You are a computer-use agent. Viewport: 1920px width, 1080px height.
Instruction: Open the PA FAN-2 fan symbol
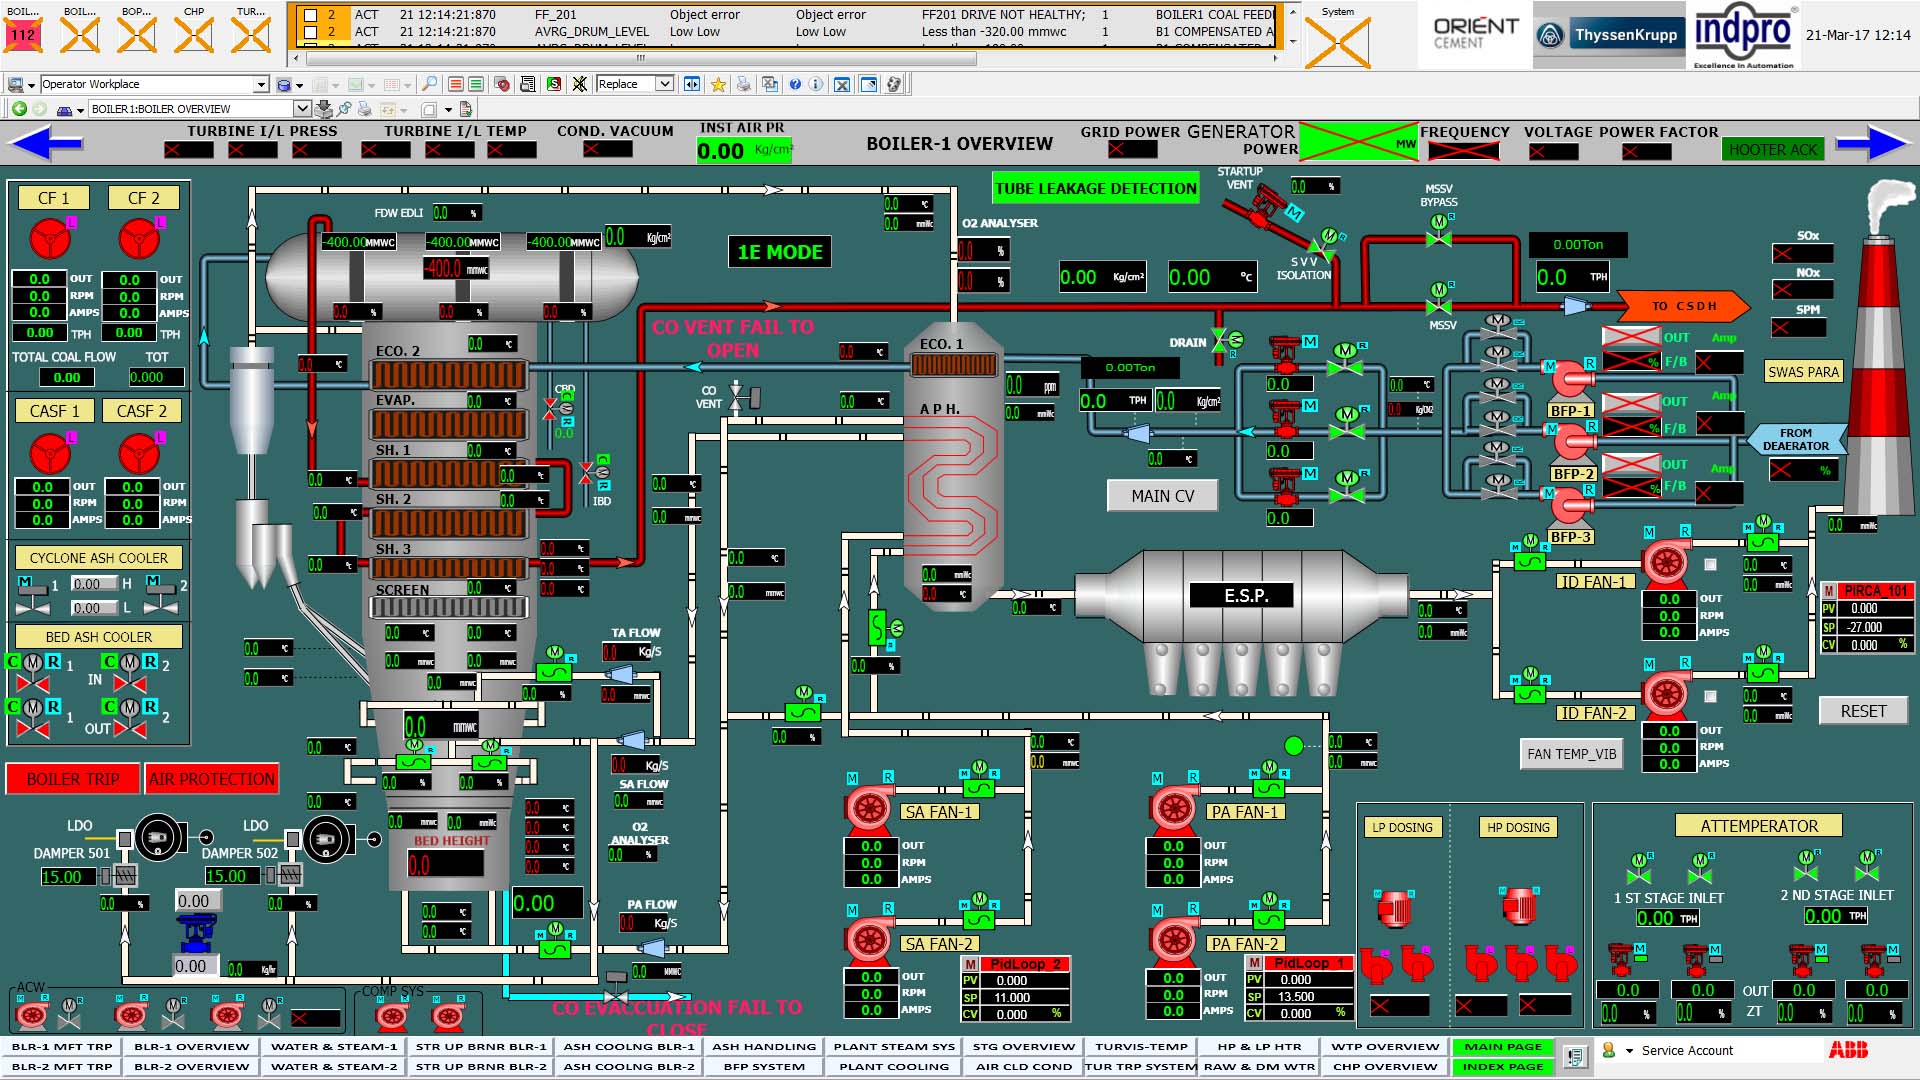point(1174,940)
